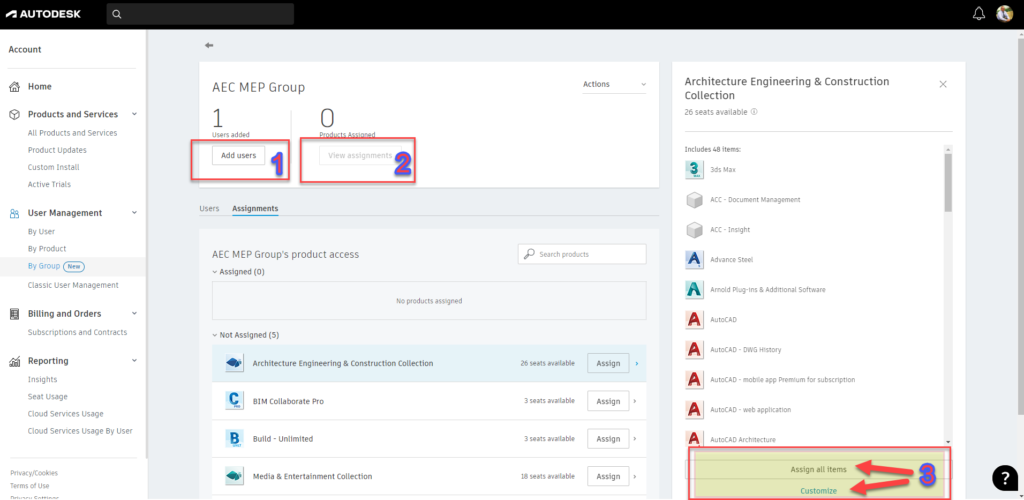
Task: Open the Terms of Use link
Action: pos(29,486)
